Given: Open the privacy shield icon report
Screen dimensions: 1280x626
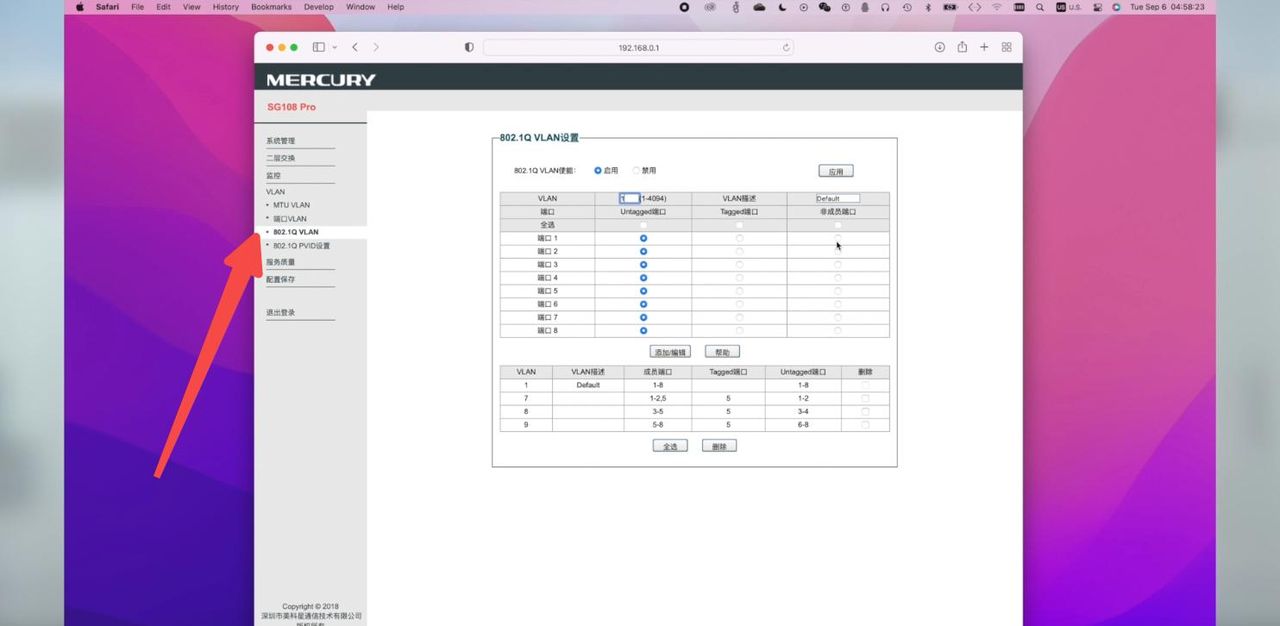Looking at the screenshot, I should (469, 47).
